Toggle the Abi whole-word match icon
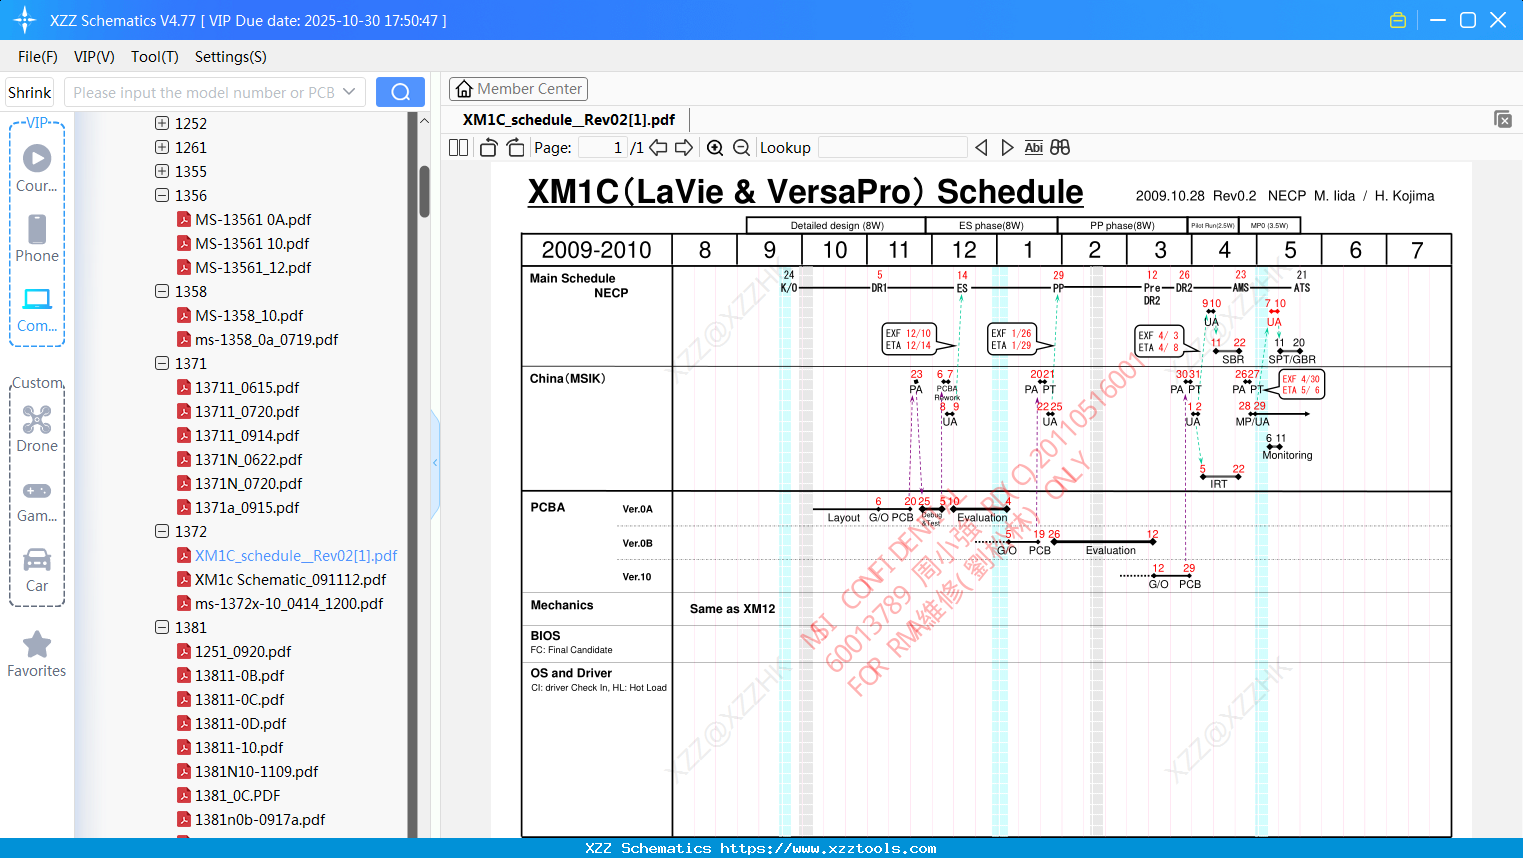Viewport: 1523px width, 858px height. point(1034,148)
